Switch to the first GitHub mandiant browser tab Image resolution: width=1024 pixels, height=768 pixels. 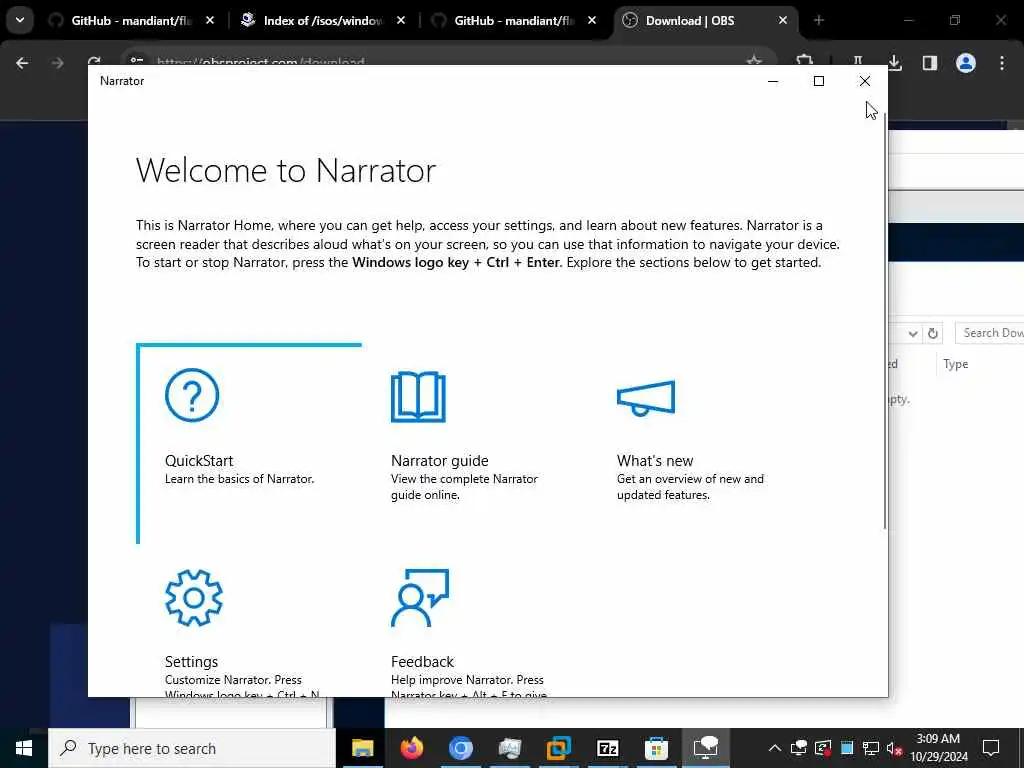(131, 21)
